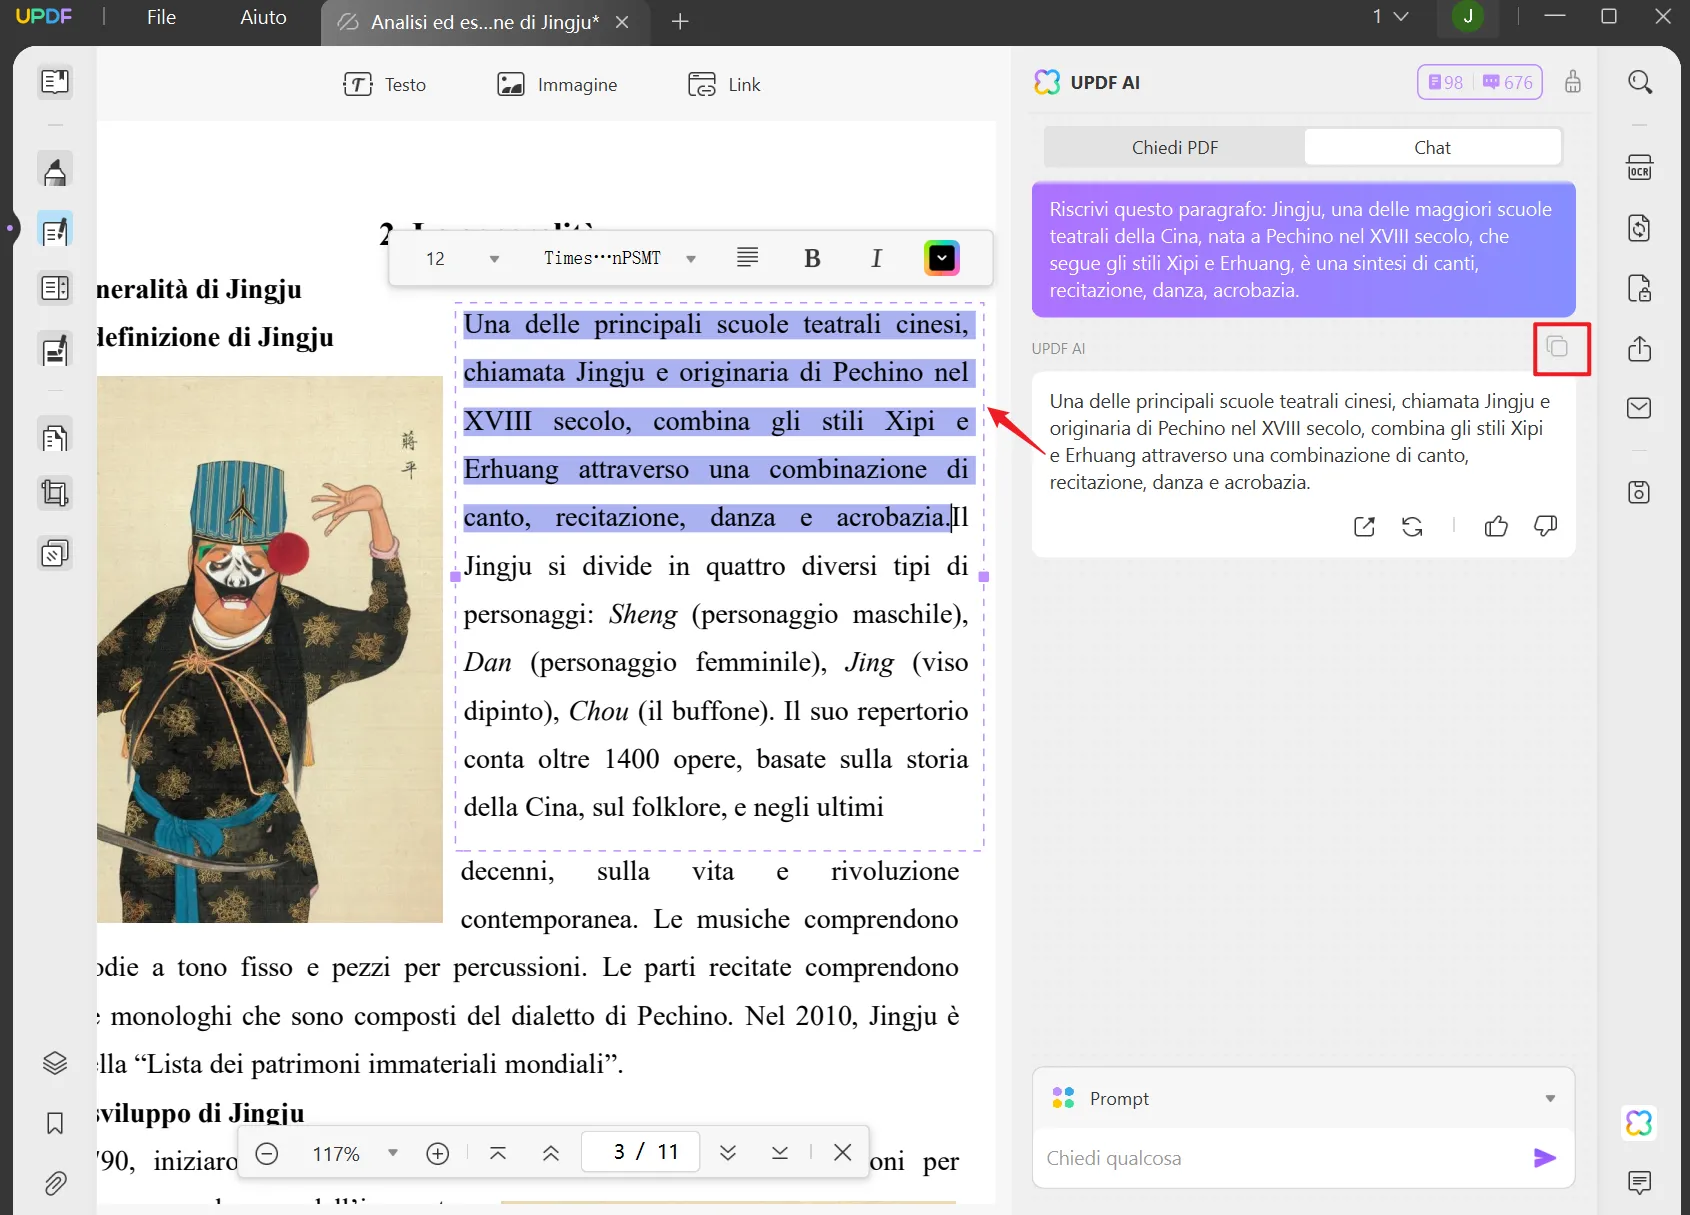Copy the AI response text

click(x=1557, y=347)
